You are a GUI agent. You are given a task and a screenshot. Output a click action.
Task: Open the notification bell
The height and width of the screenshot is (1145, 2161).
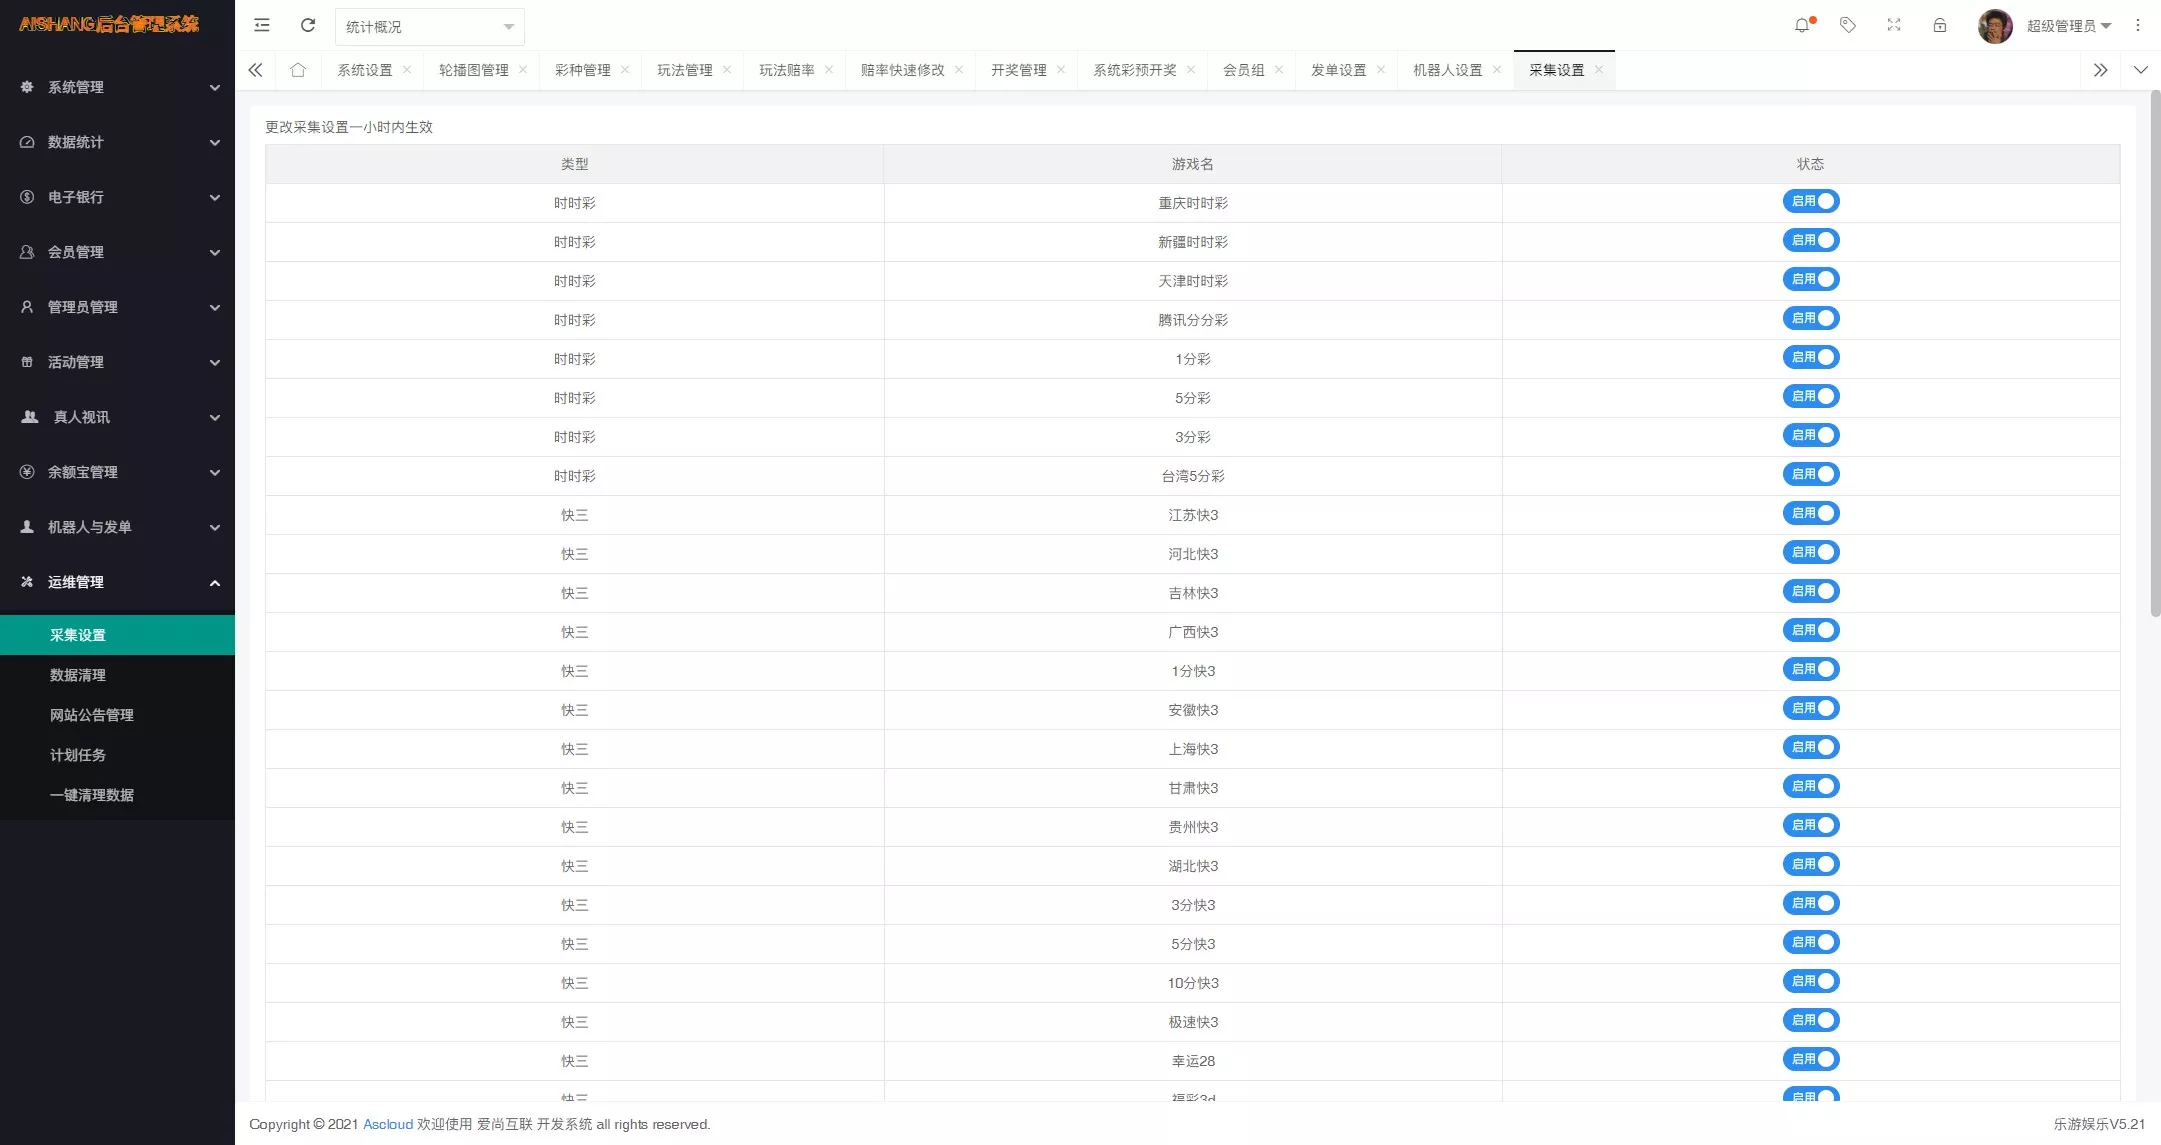pos(1802,26)
